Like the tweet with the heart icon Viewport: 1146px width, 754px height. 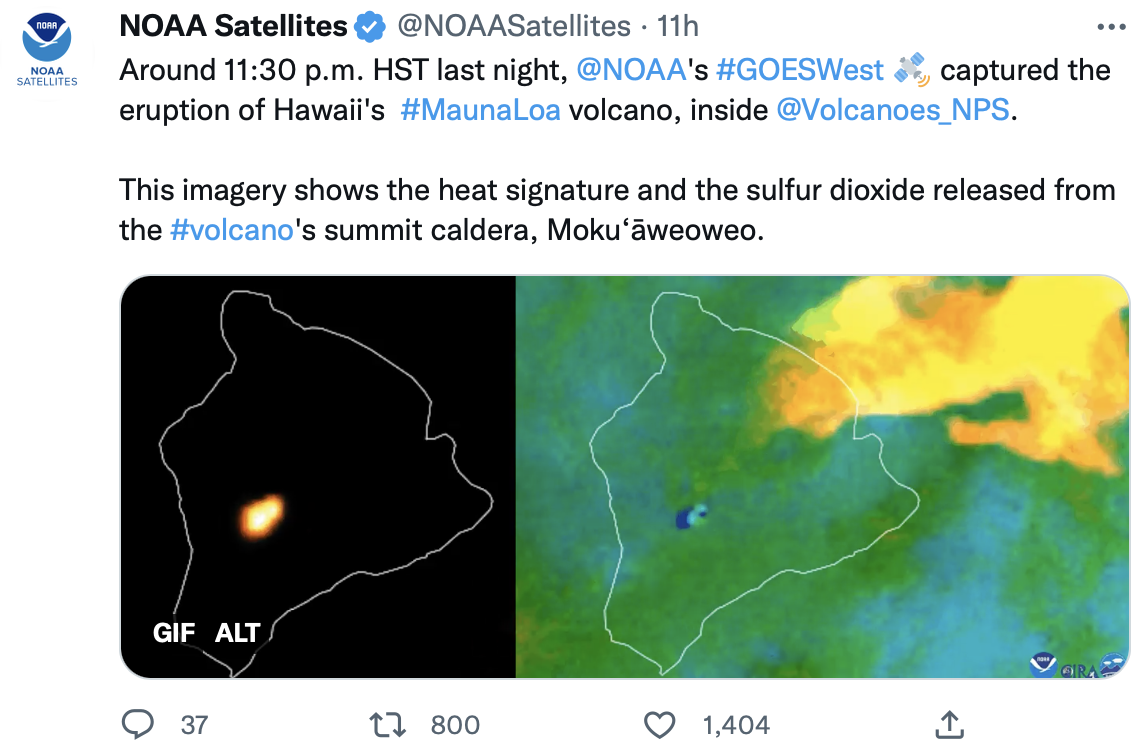(x=659, y=725)
